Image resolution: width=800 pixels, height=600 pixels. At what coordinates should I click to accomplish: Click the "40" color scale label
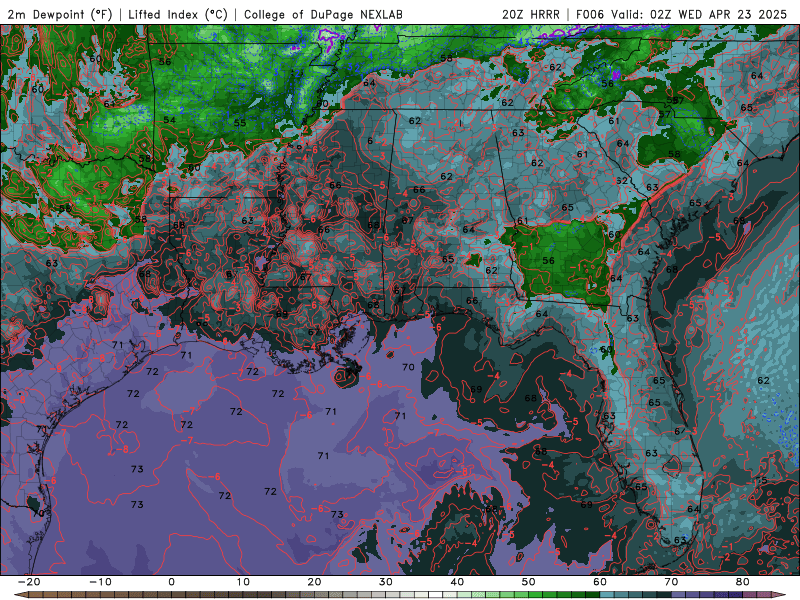coord(457,582)
